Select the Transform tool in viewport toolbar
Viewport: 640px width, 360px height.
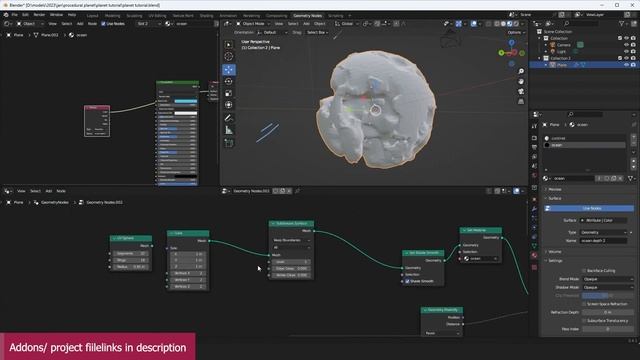[229, 105]
